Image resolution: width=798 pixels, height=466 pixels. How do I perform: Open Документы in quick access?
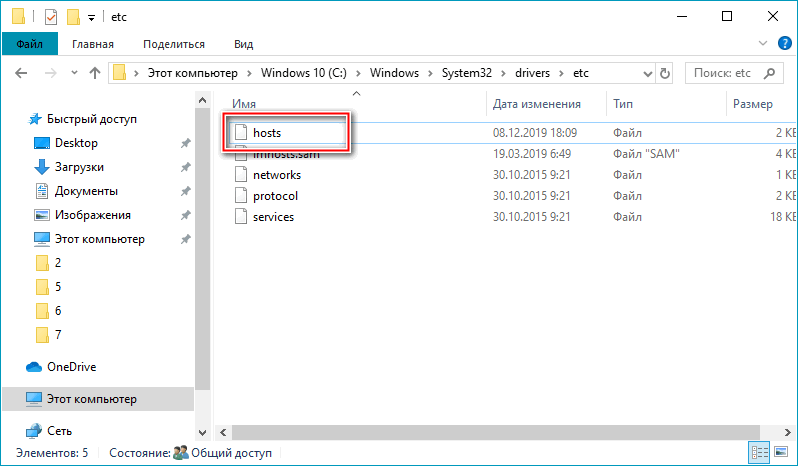86,191
